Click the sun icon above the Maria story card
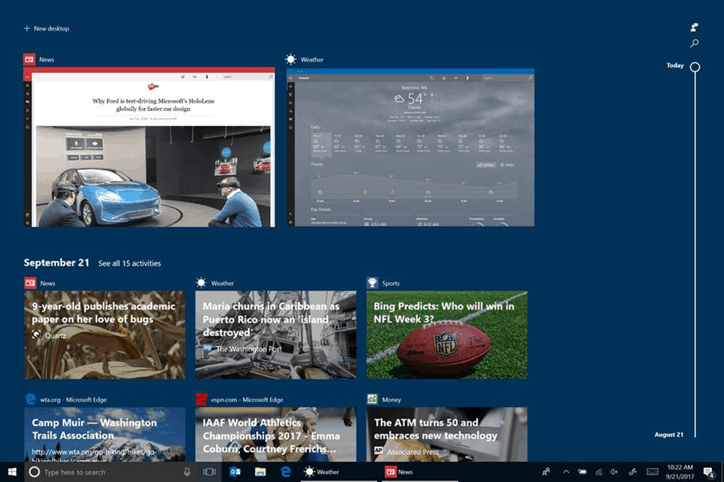 point(201,283)
